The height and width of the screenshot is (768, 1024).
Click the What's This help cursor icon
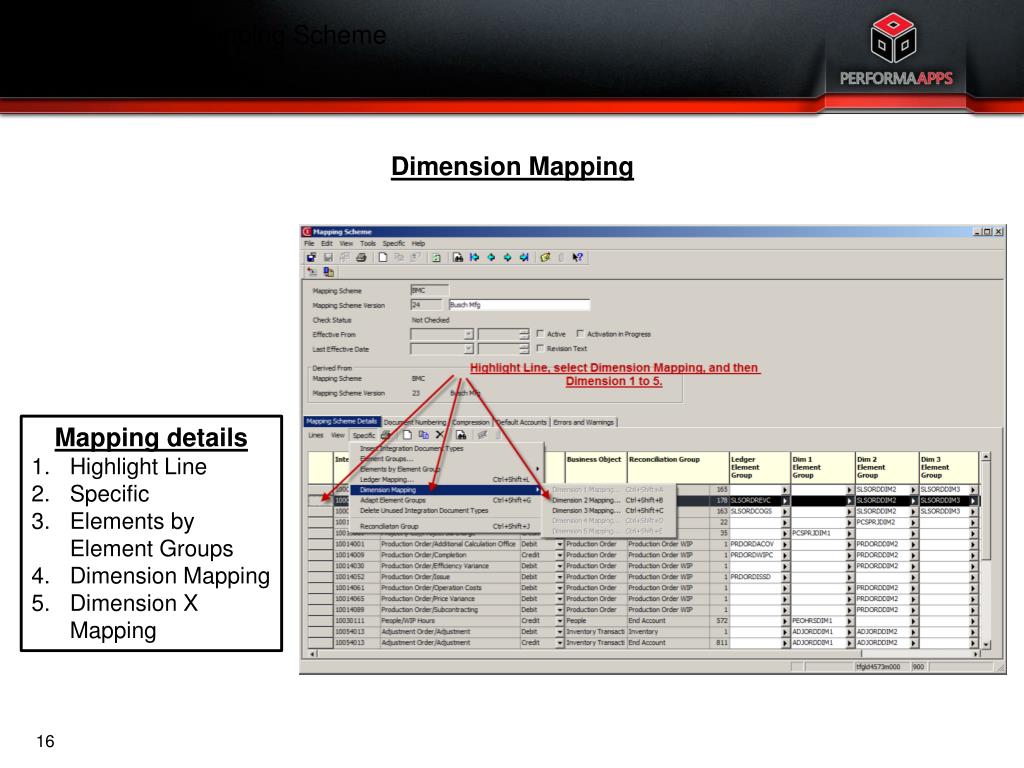pos(577,257)
